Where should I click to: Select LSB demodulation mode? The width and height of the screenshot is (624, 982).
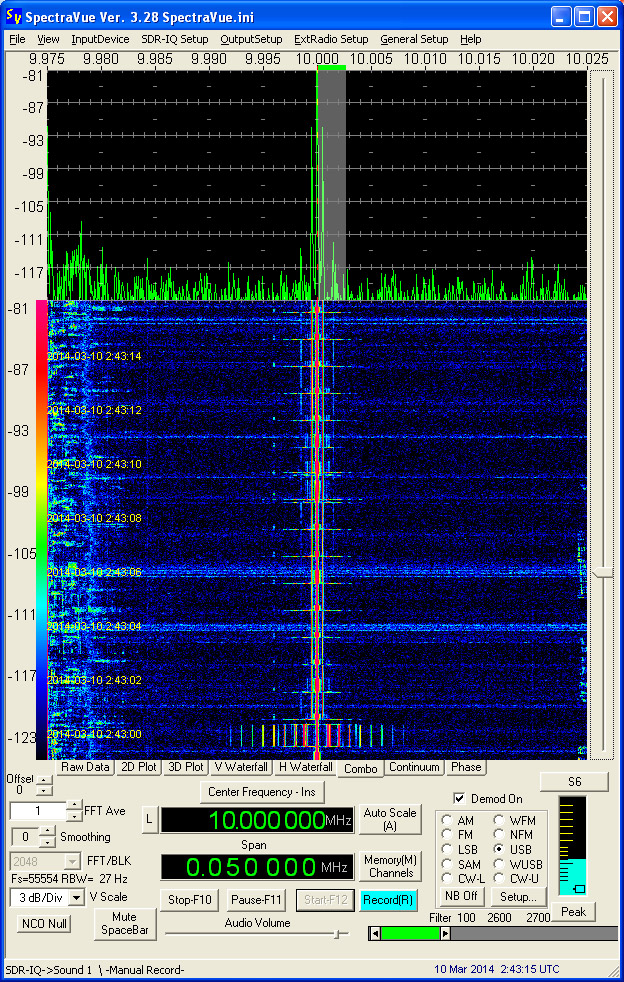(x=447, y=849)
